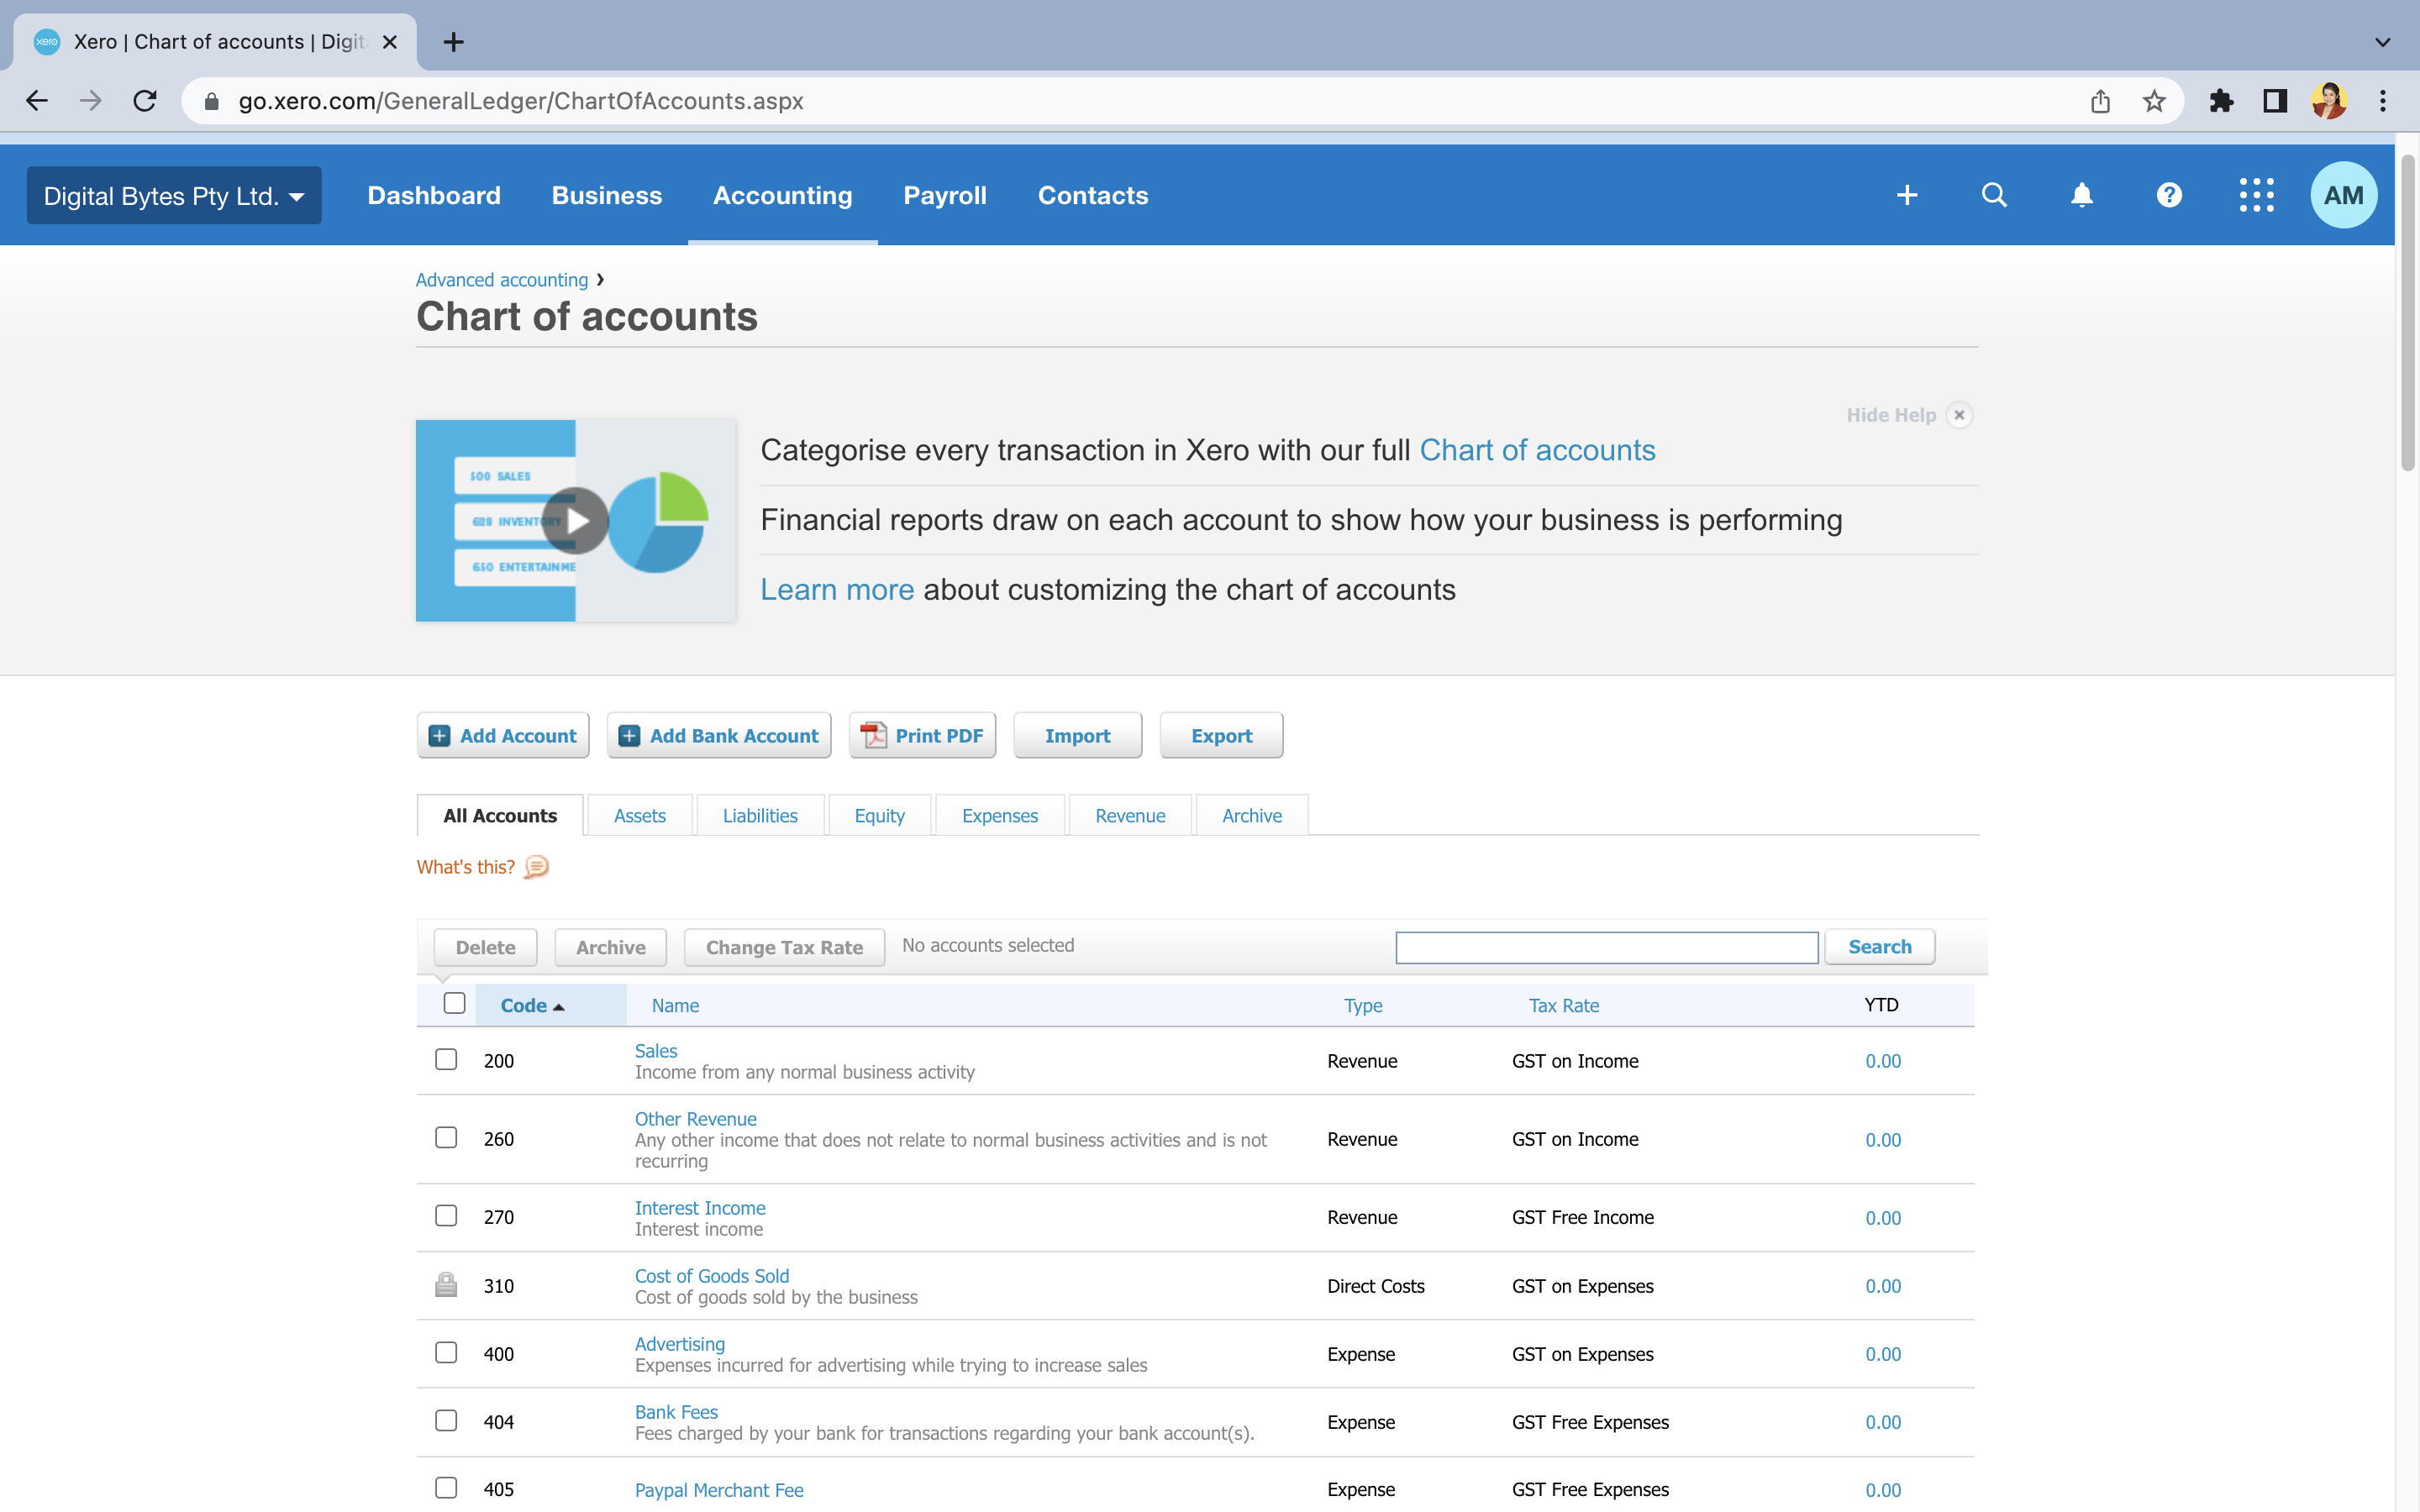This screenshot has width=2420, height=1512.
Task: Click the plus create-new icon in header
Action: click(1907, 195)
